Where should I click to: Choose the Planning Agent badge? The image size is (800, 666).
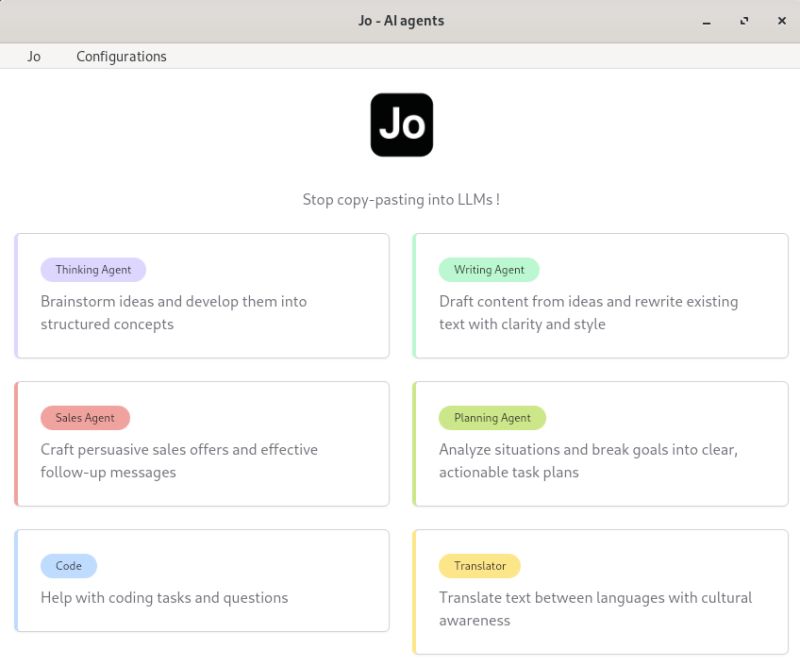pos(492,417)
